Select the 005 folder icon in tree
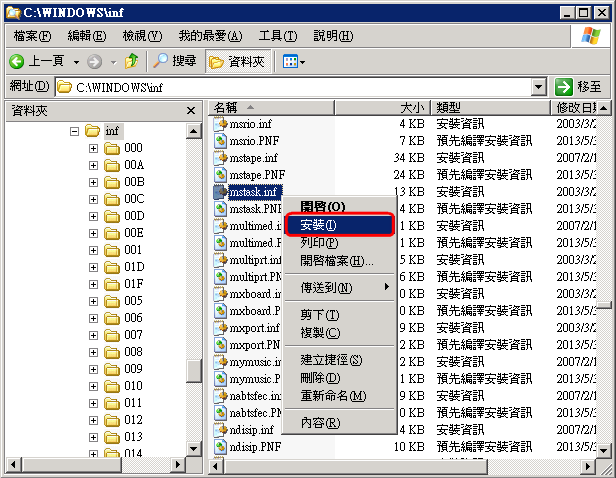 point(112,301)
